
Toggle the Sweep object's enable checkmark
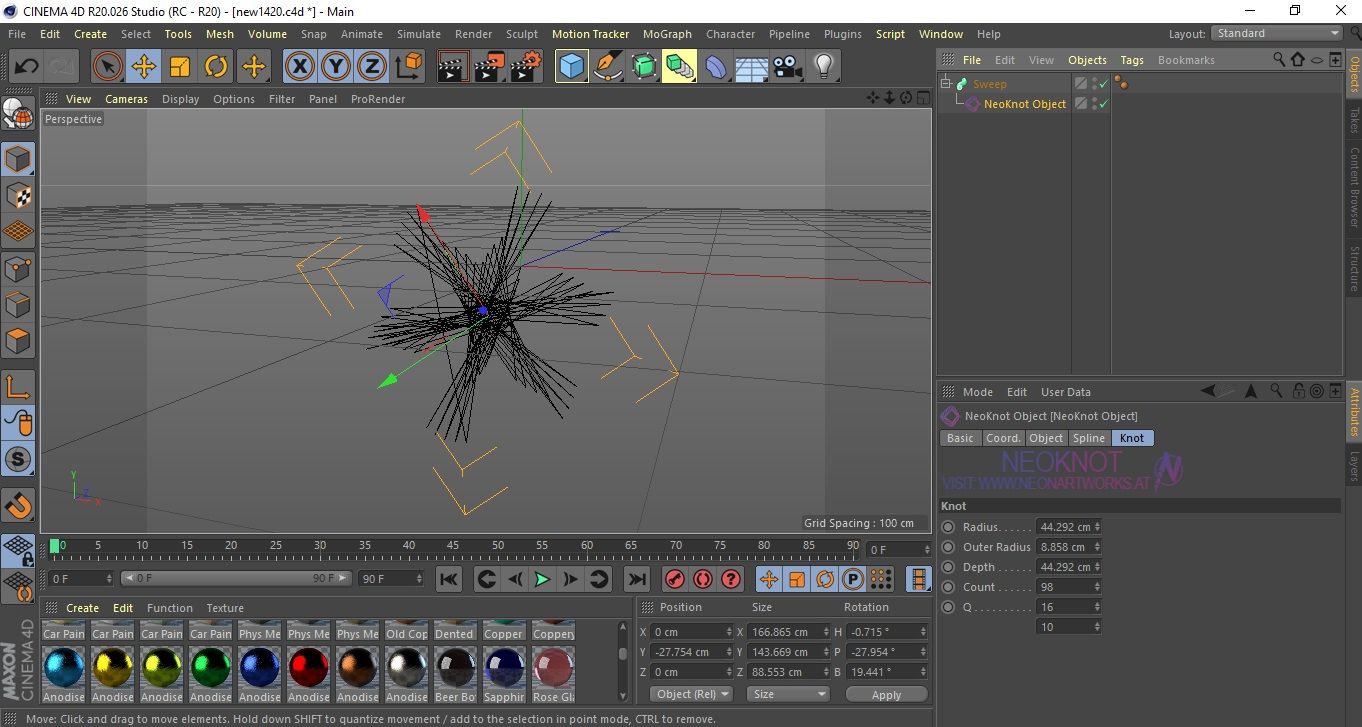1103,84
